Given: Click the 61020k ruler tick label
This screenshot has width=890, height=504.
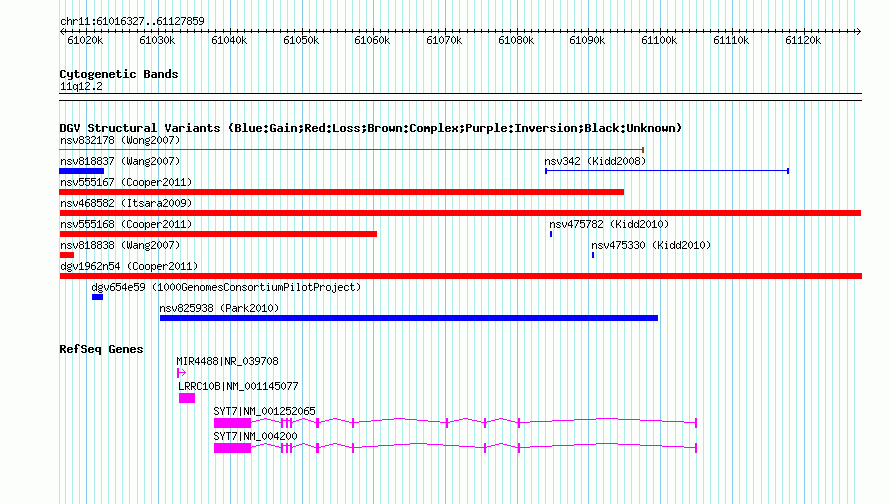Looking at the screenshot, I should 85,40.
